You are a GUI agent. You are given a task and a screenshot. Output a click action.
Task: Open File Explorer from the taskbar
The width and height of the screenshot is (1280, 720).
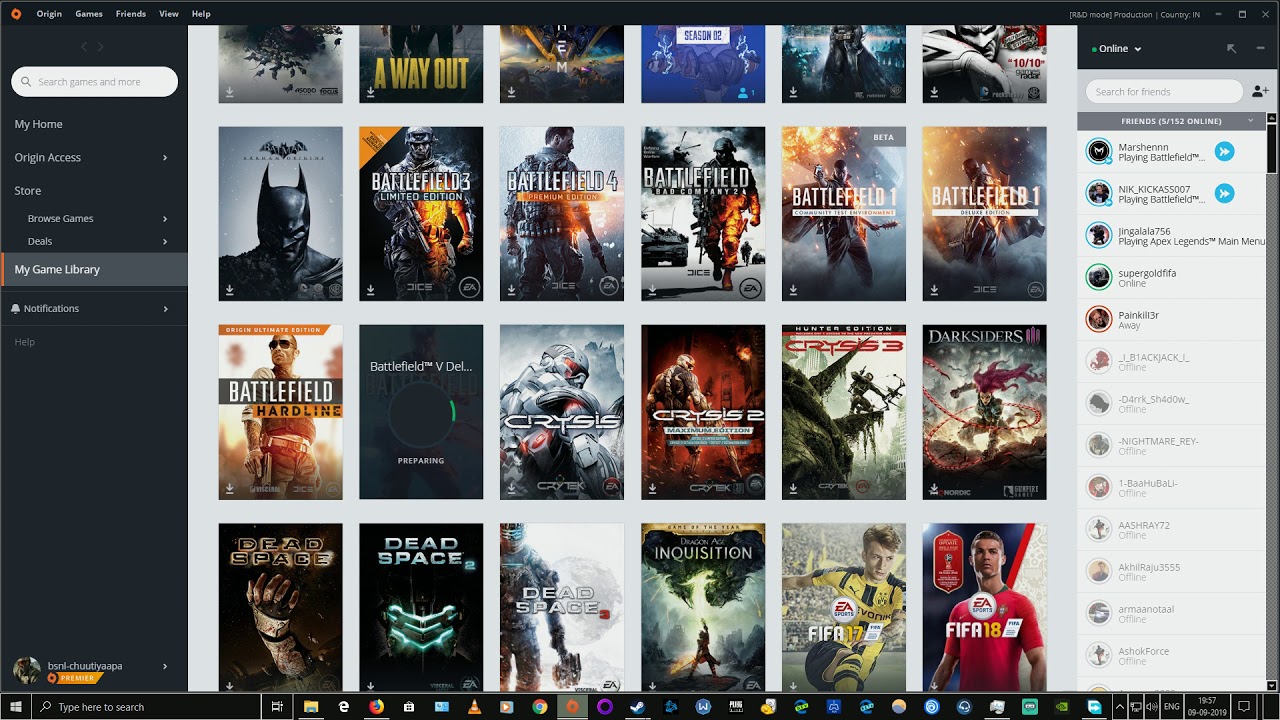[311, 706]
